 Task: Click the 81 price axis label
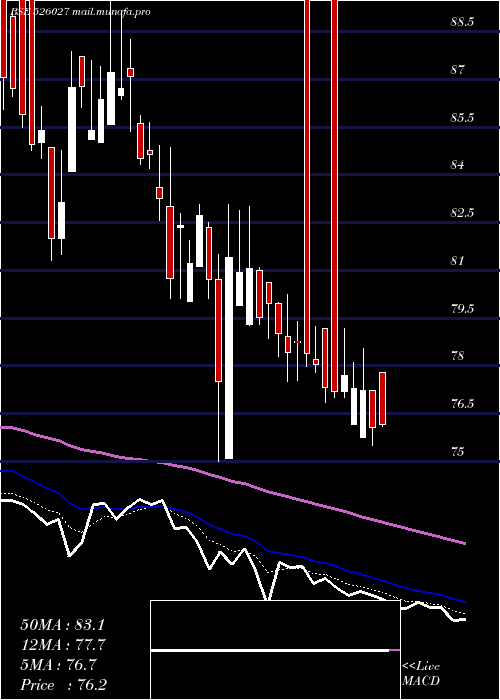(x=457, y=261)
